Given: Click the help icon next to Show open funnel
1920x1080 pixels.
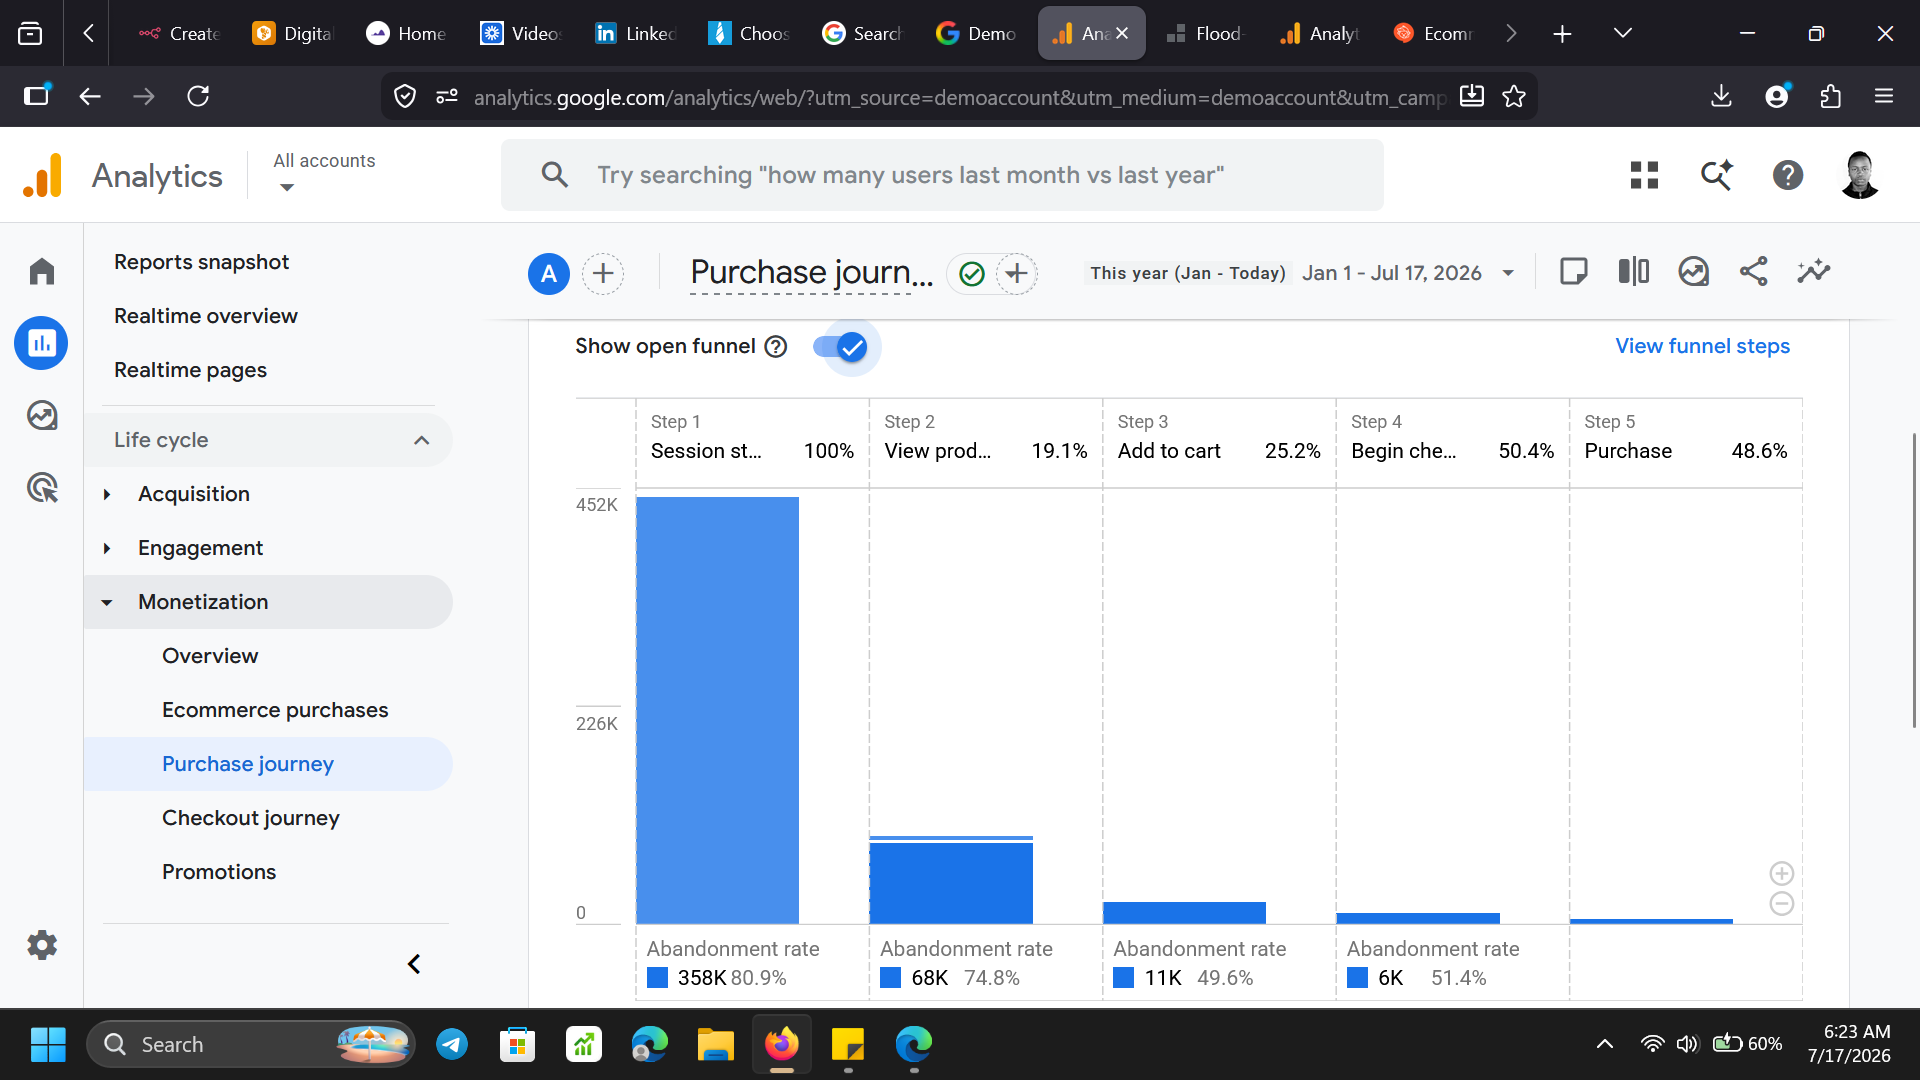Looking at the screenshot, I should point(776,346).
